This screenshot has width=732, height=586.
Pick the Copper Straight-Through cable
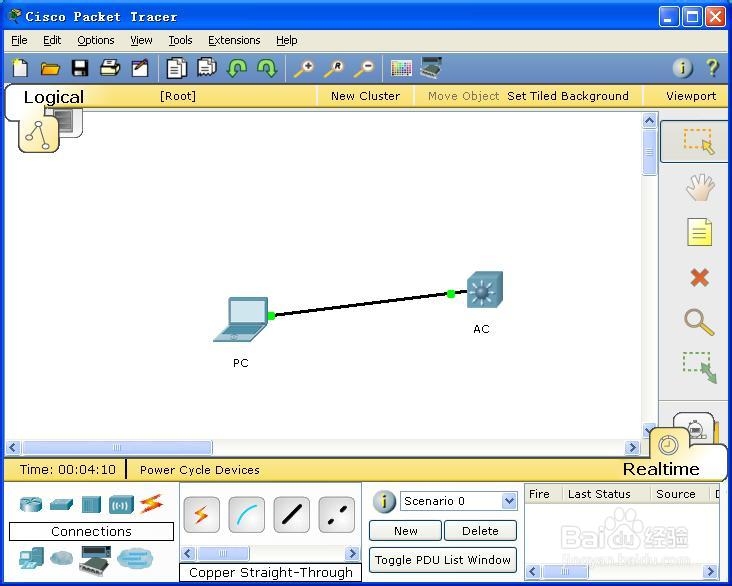pyautogui.click(x=291, y=515)
